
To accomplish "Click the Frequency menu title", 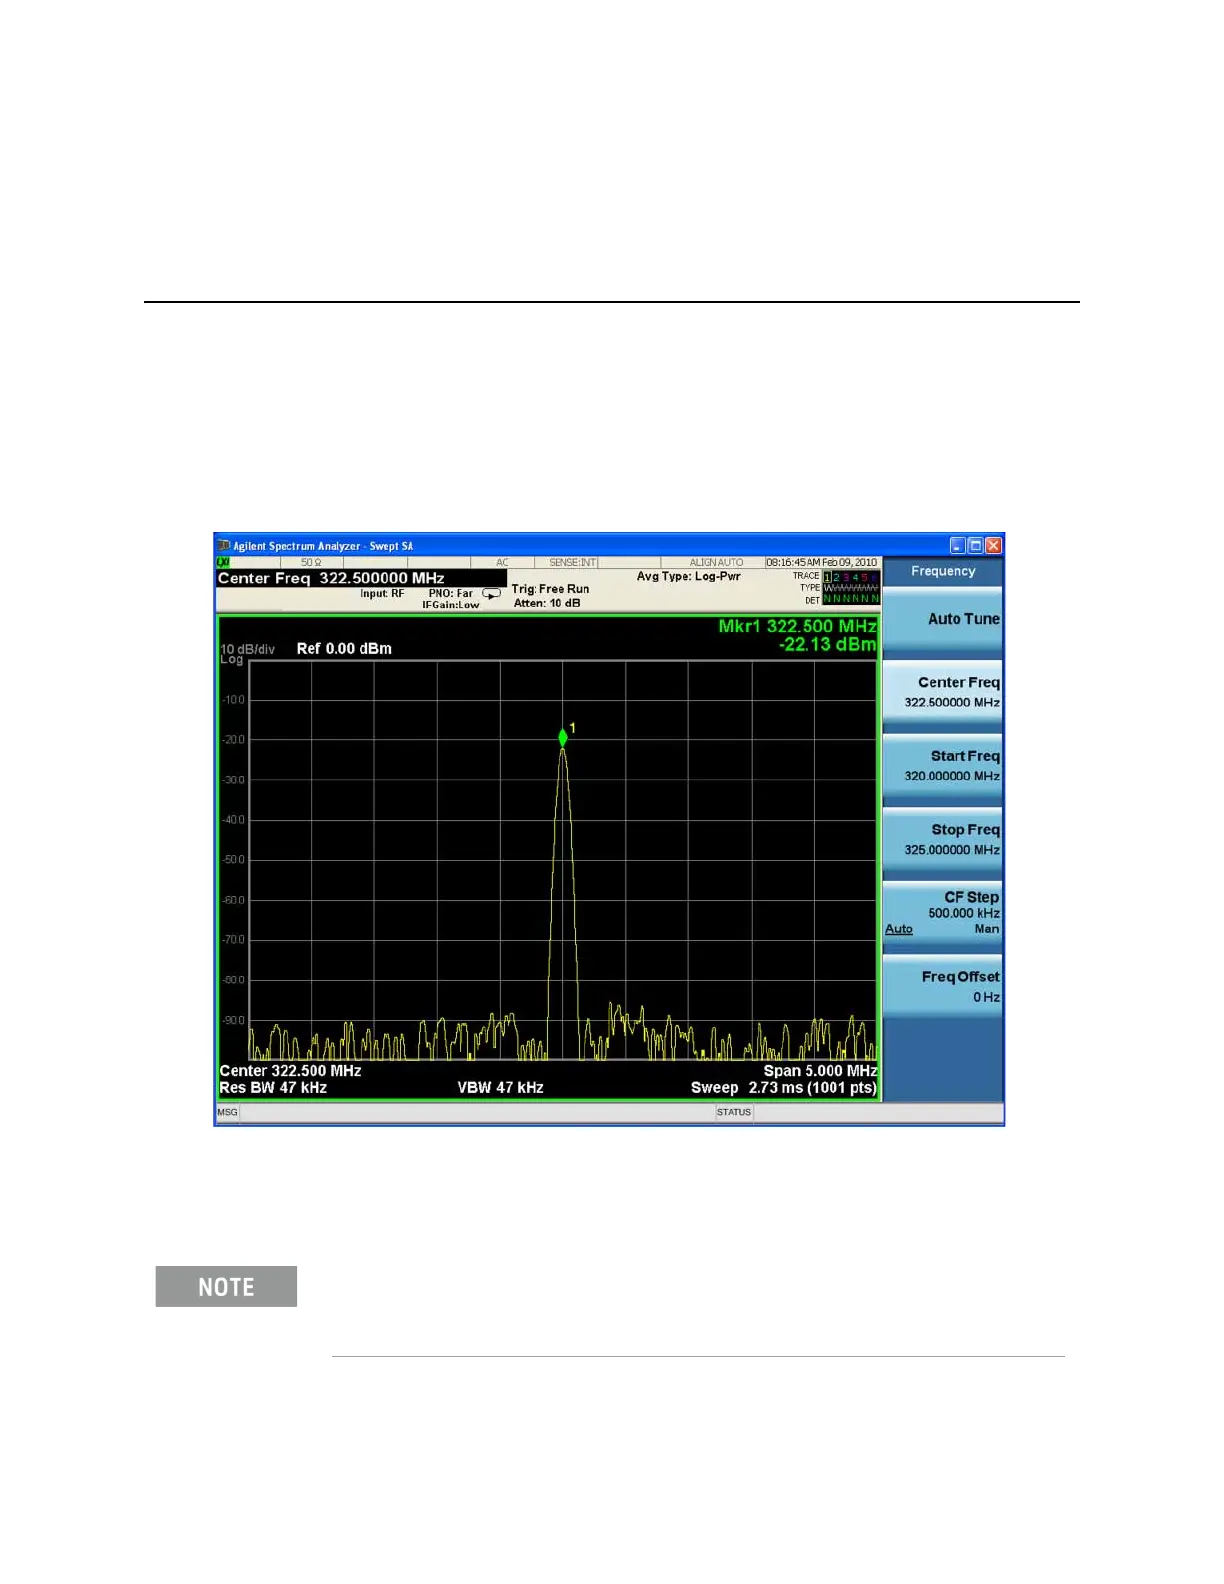I will [942, 571].
